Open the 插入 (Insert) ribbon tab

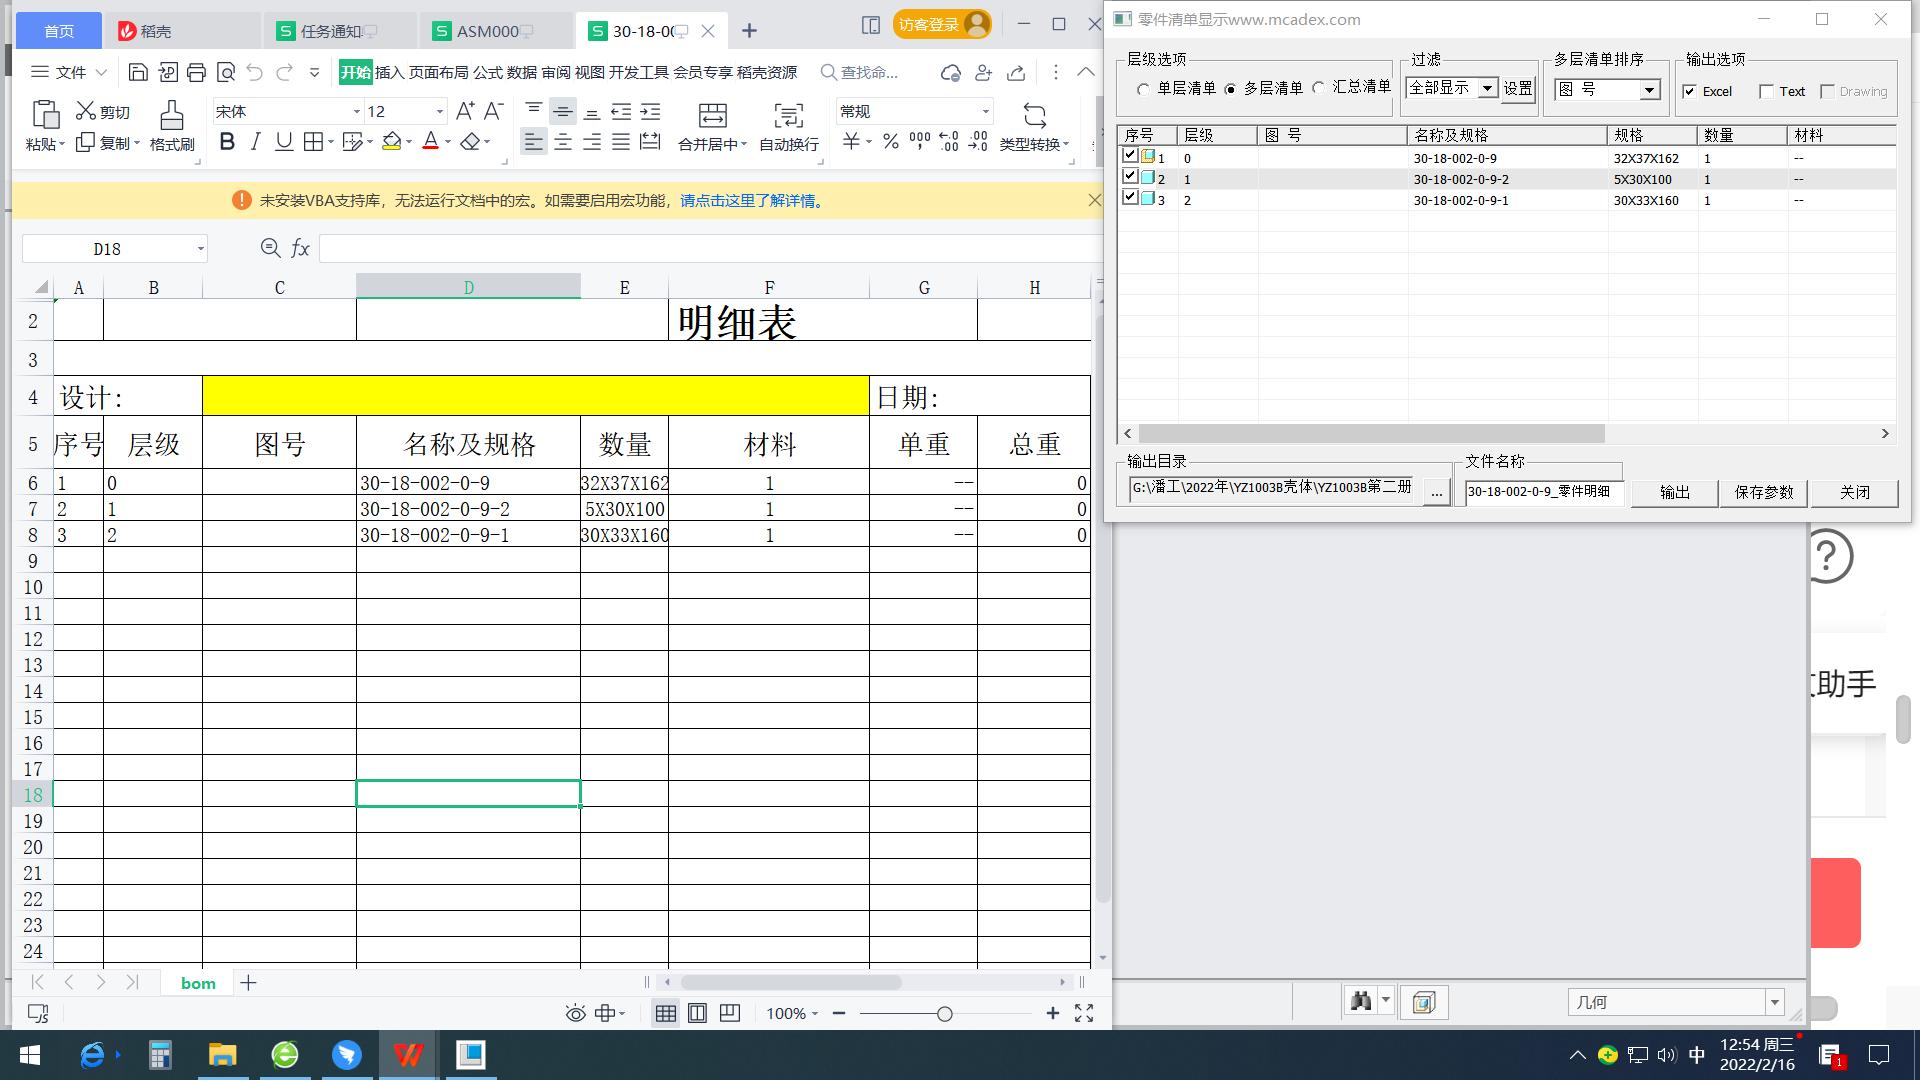pyautogui.click(x=389, y=72)
